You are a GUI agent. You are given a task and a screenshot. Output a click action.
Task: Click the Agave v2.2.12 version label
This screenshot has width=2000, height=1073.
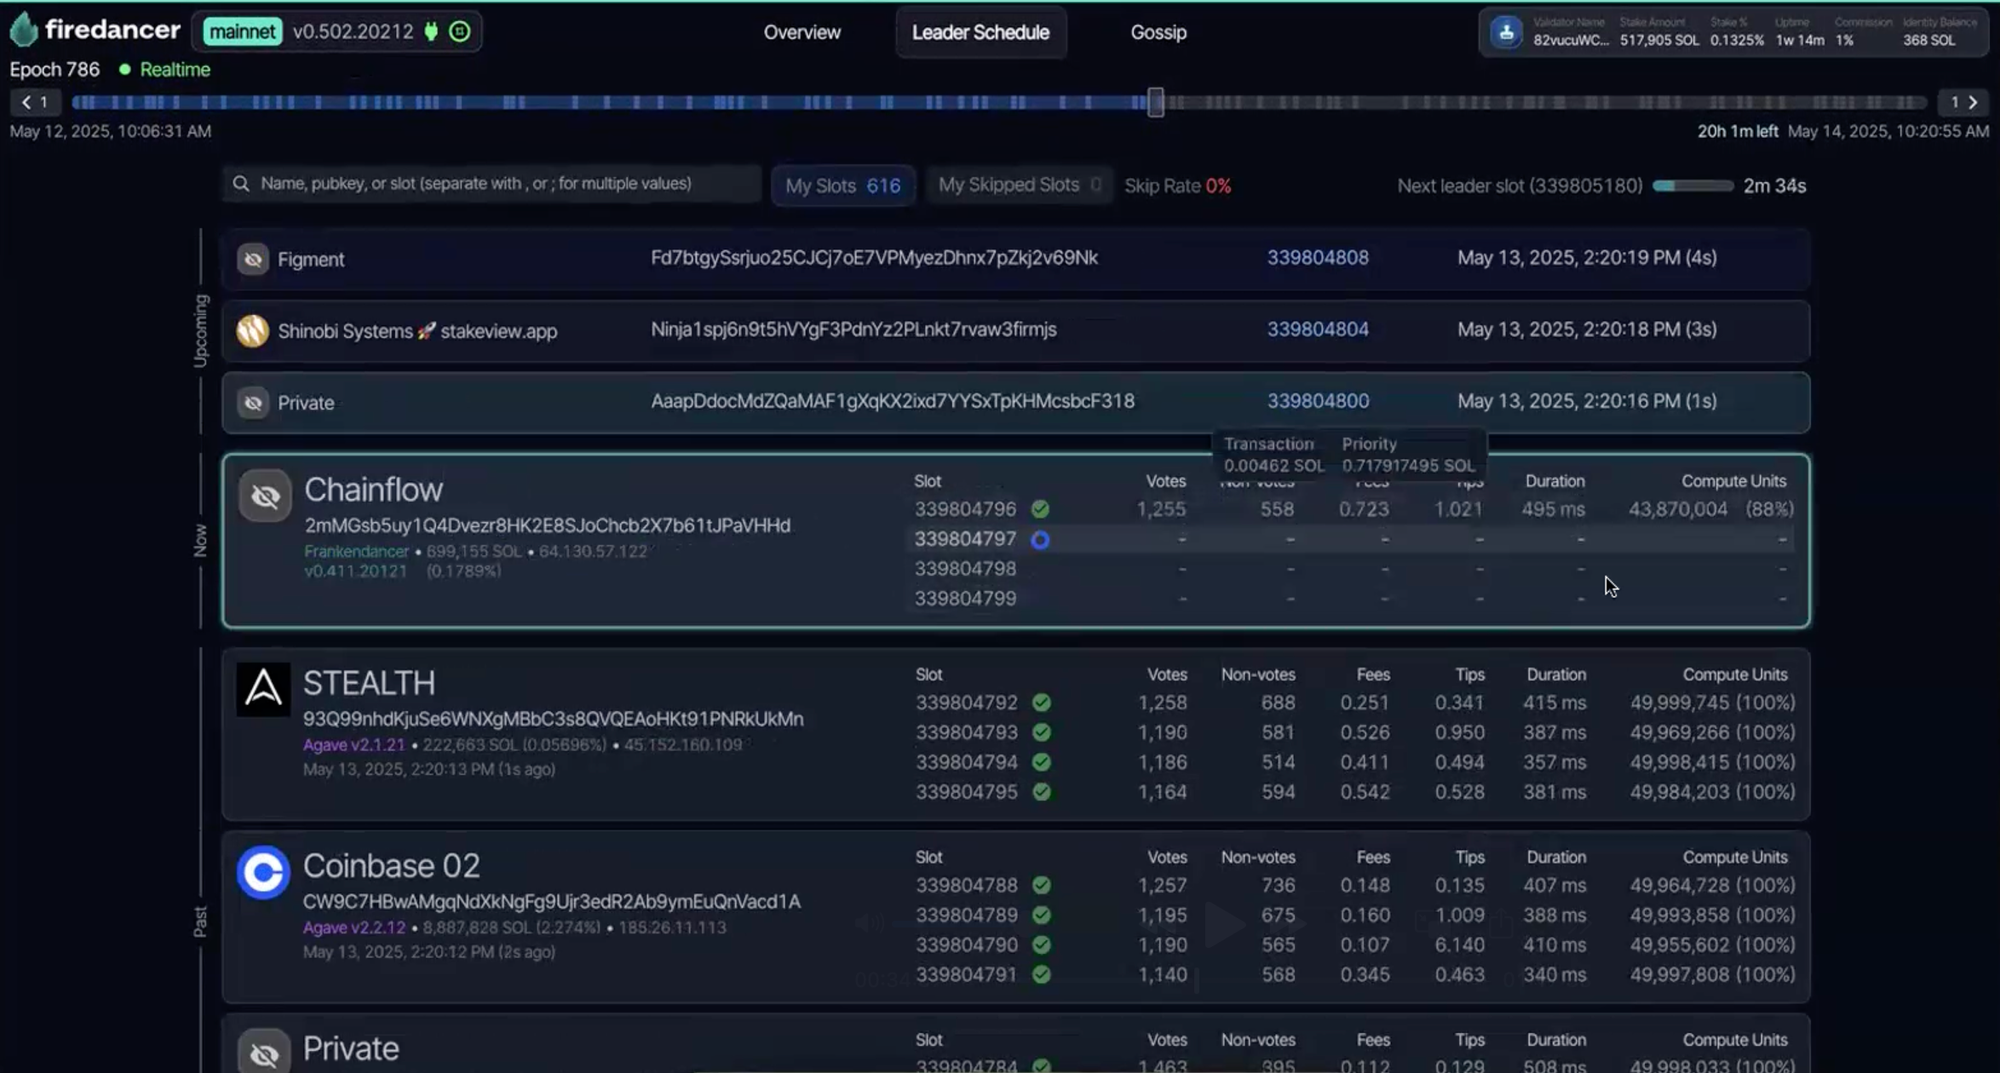tap(354, 928)
